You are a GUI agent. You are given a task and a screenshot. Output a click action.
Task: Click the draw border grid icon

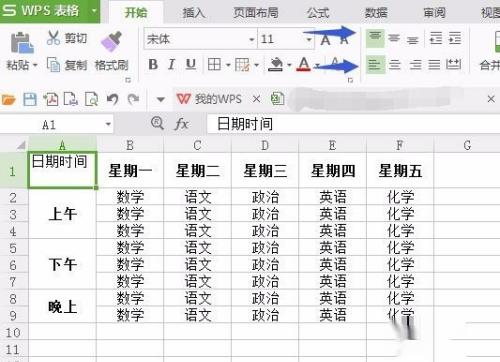point(242,64)
